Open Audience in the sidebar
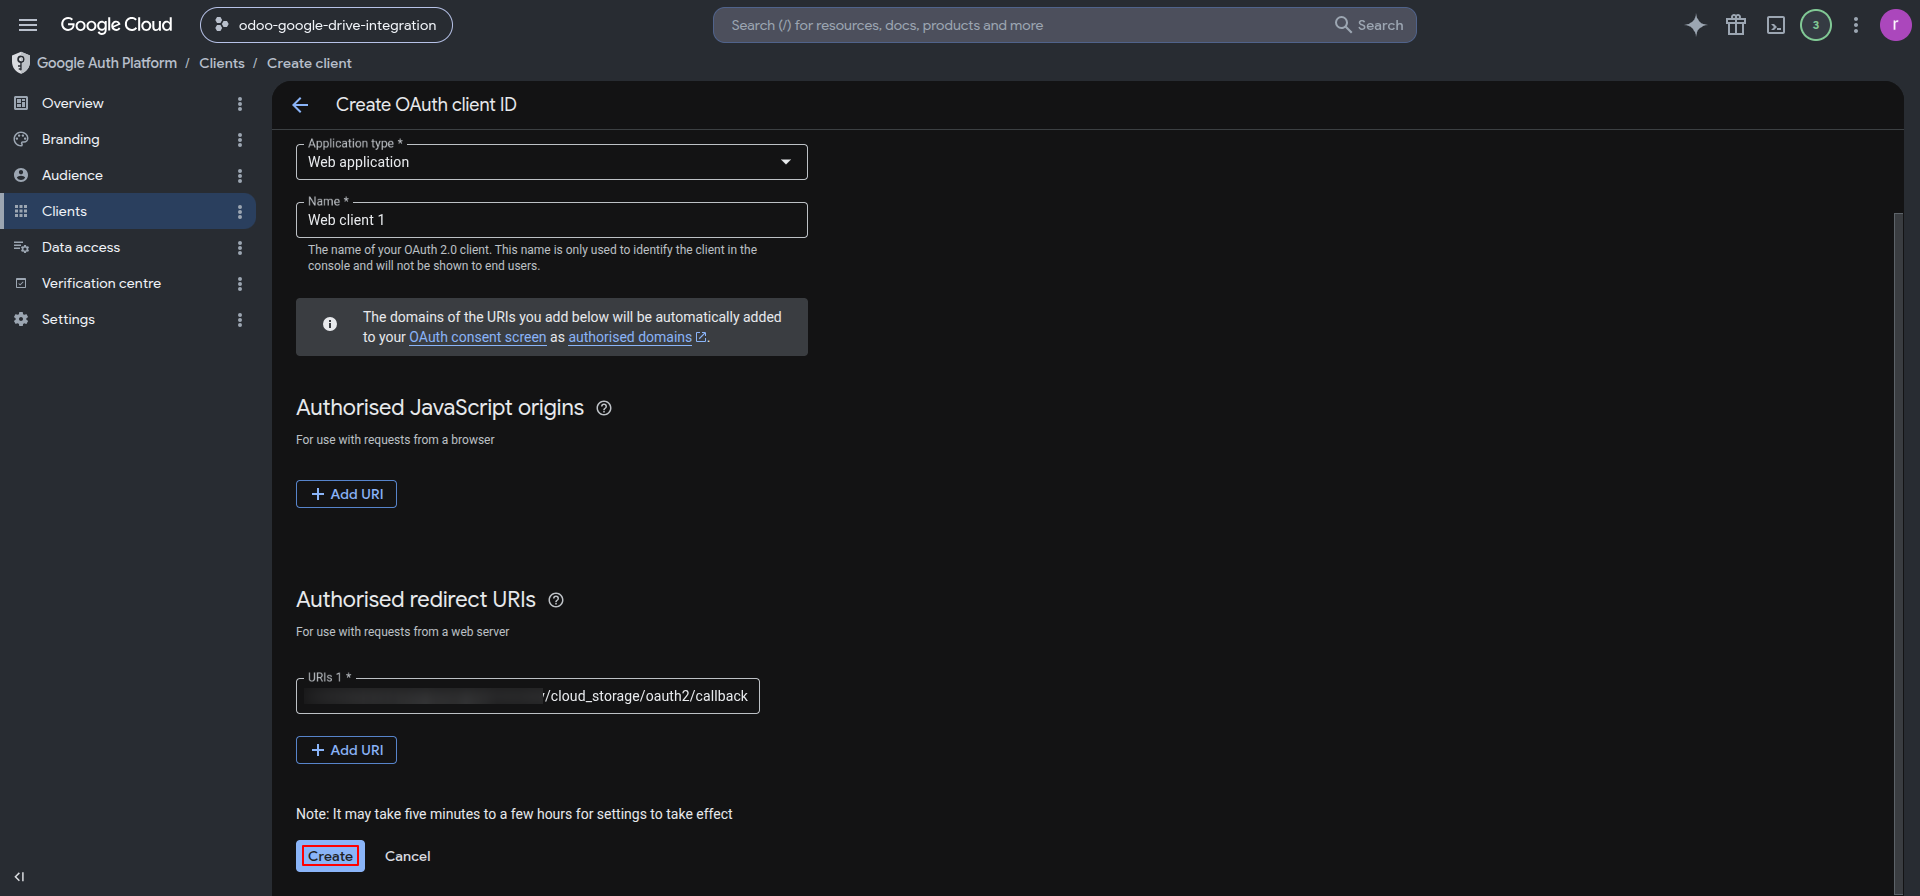This screenshot has height=896, width=1920. pyautogui.click(x=72, y=175)
